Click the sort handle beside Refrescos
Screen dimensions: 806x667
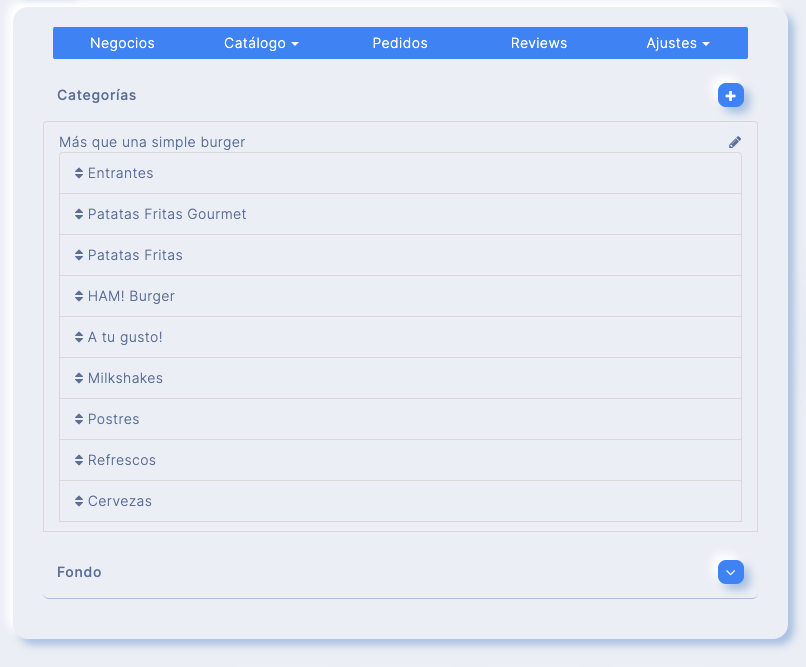click(x=79, y=460)
